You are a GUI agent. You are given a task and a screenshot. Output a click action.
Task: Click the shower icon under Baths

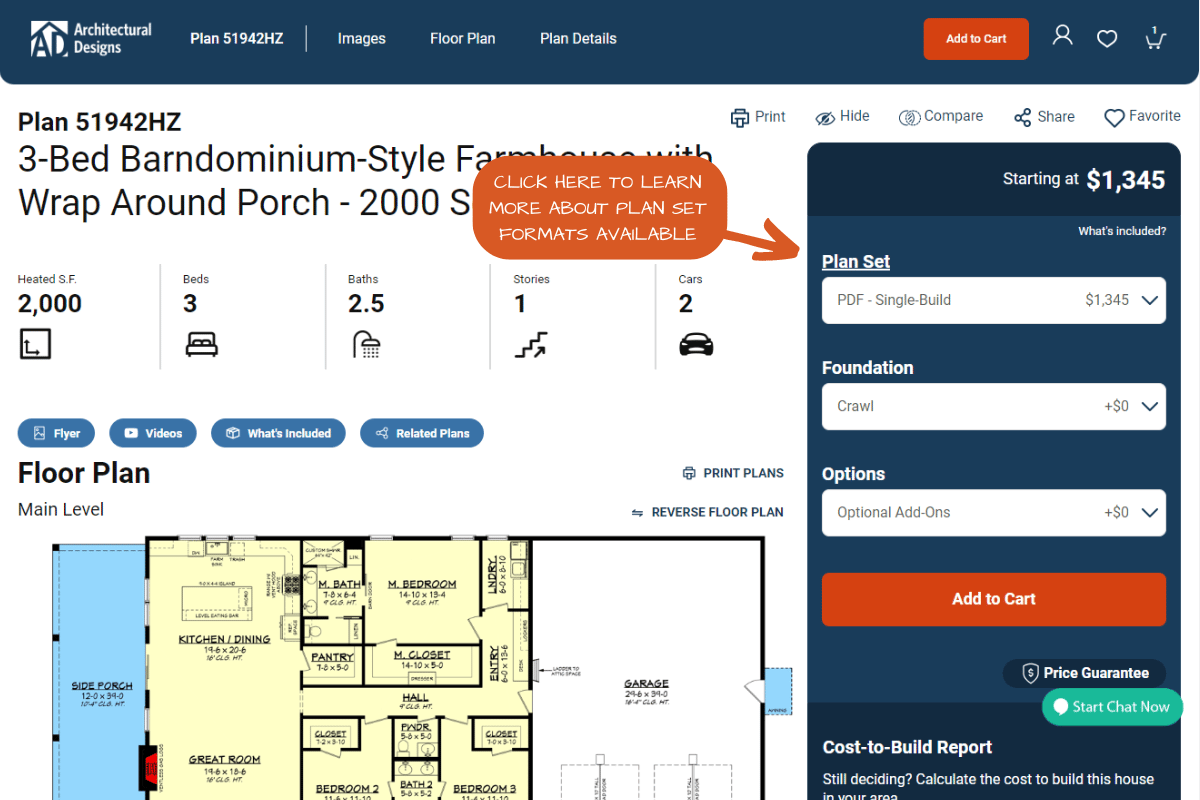coord(367,345)
